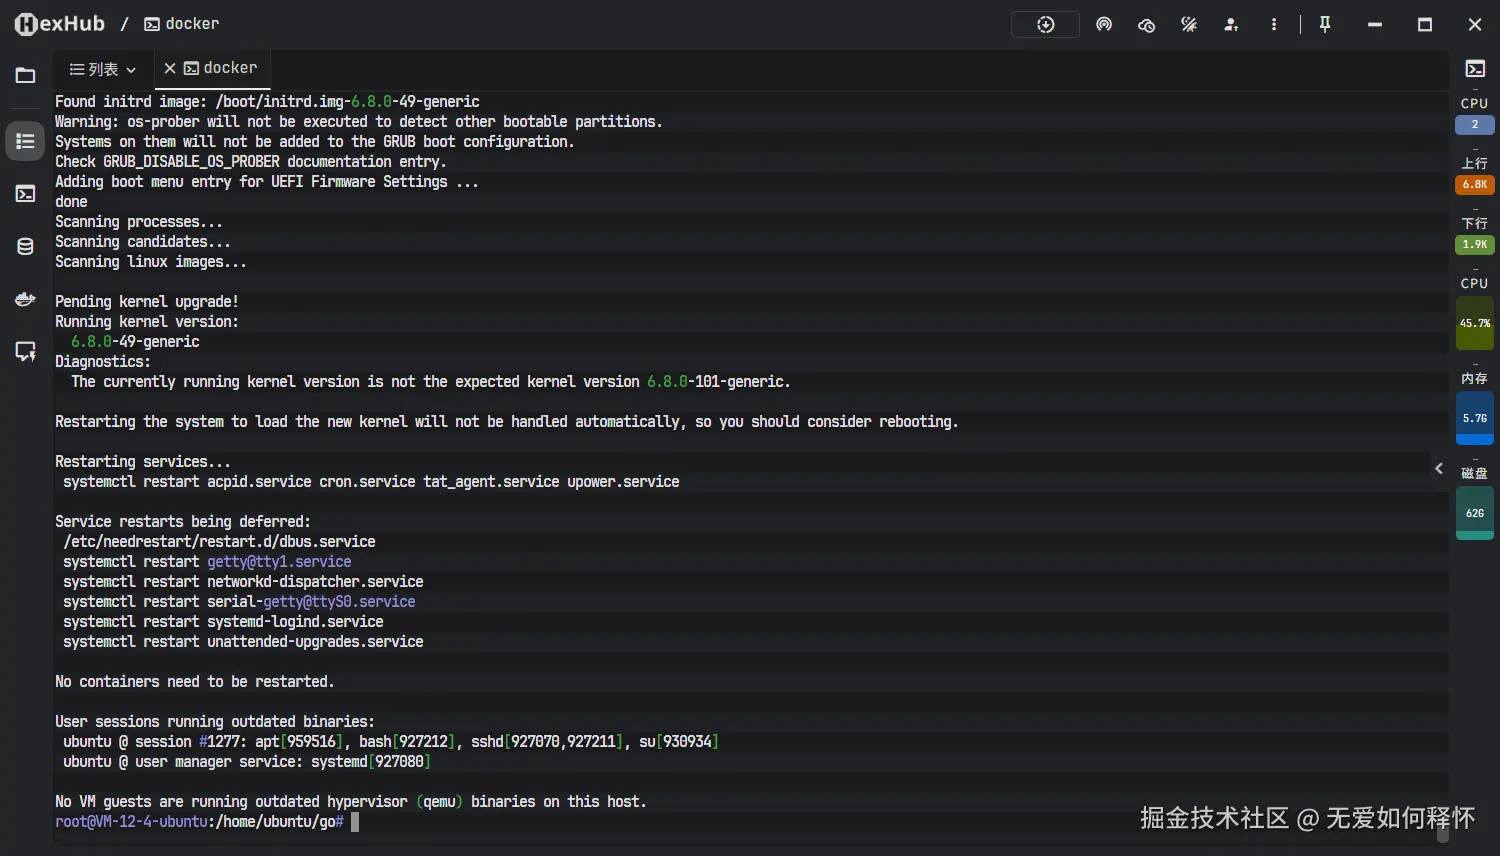The height and width of the screenshot is (856, 1500).
Task: Click the user upgrade icon in title bar
Action: [x=1231, y=24]
